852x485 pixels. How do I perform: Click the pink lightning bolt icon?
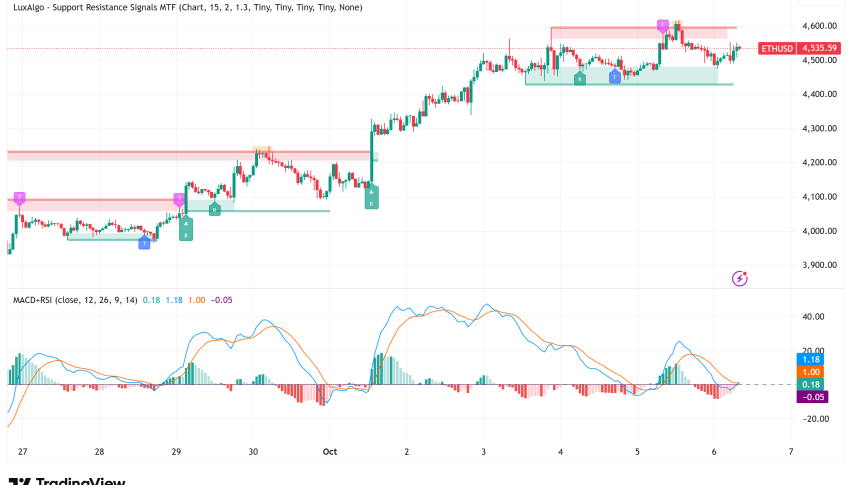(740, 278)
